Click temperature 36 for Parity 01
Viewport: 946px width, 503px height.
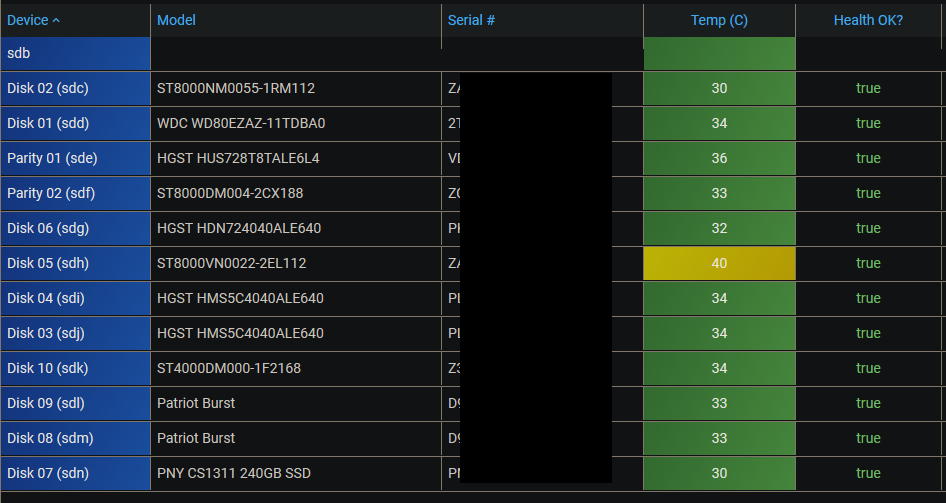coord(719,158)
